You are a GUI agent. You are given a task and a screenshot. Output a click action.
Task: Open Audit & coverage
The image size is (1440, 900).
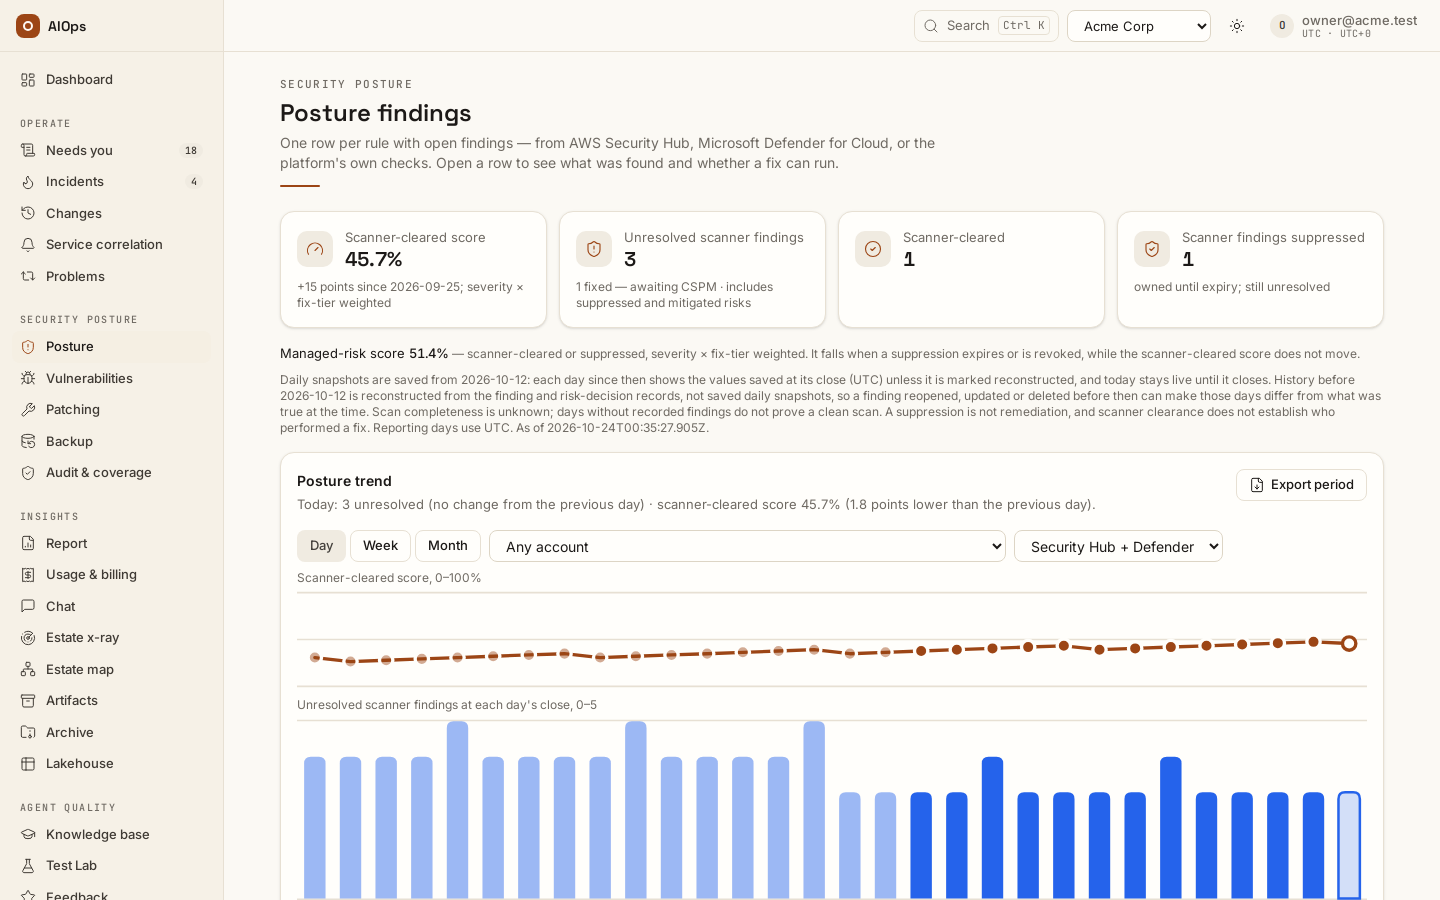click(x=111, y=472)
